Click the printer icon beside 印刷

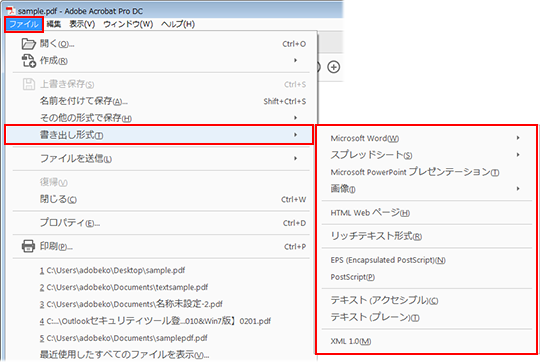pos(28,246)
